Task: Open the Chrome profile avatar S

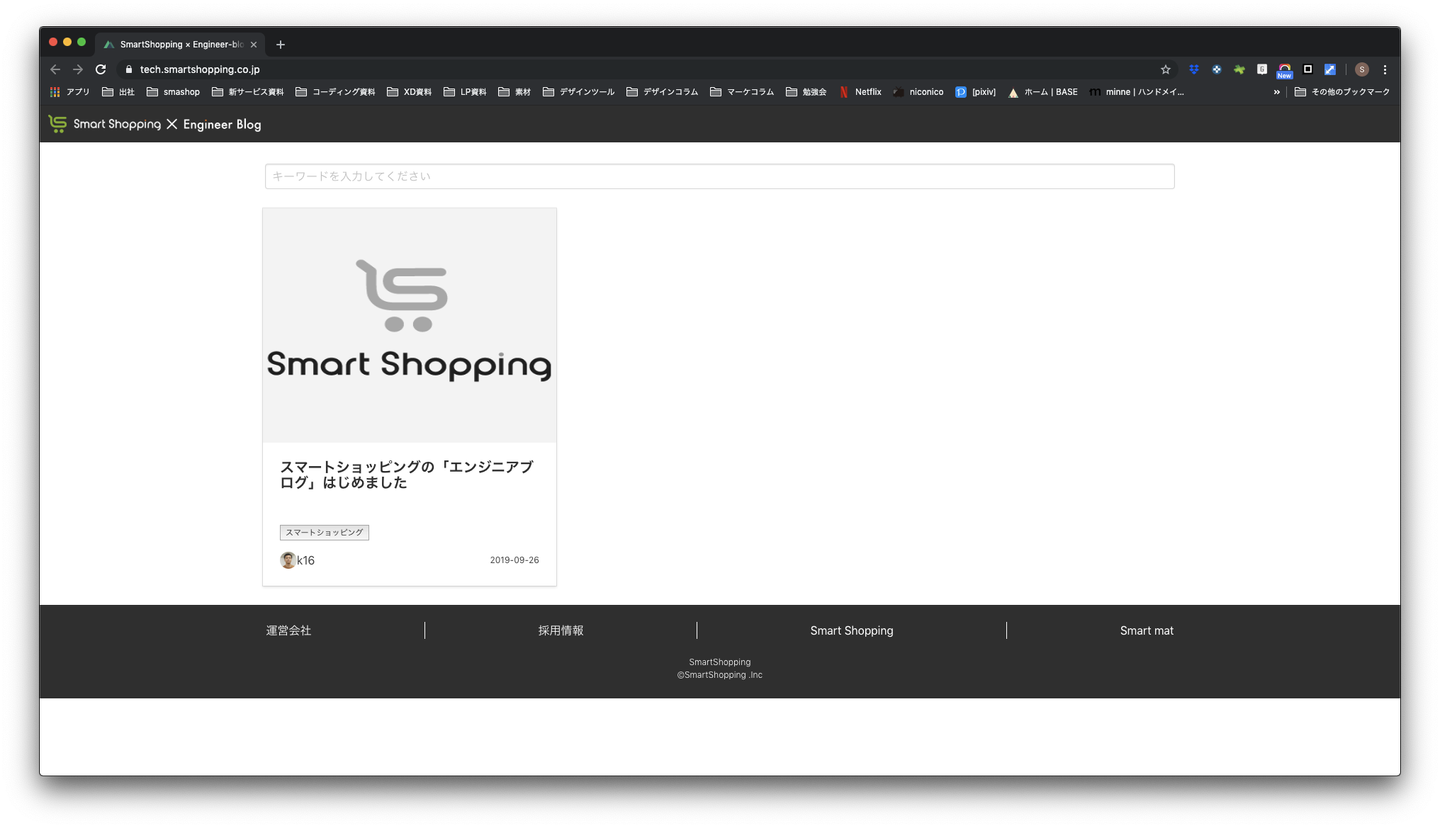Action: tap(1361, 70)
